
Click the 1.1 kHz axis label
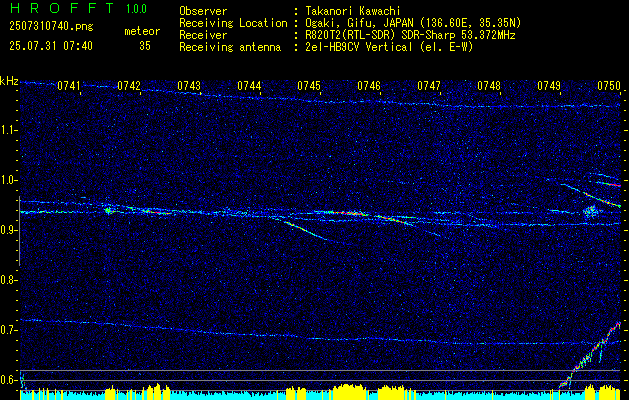(8, 130)
